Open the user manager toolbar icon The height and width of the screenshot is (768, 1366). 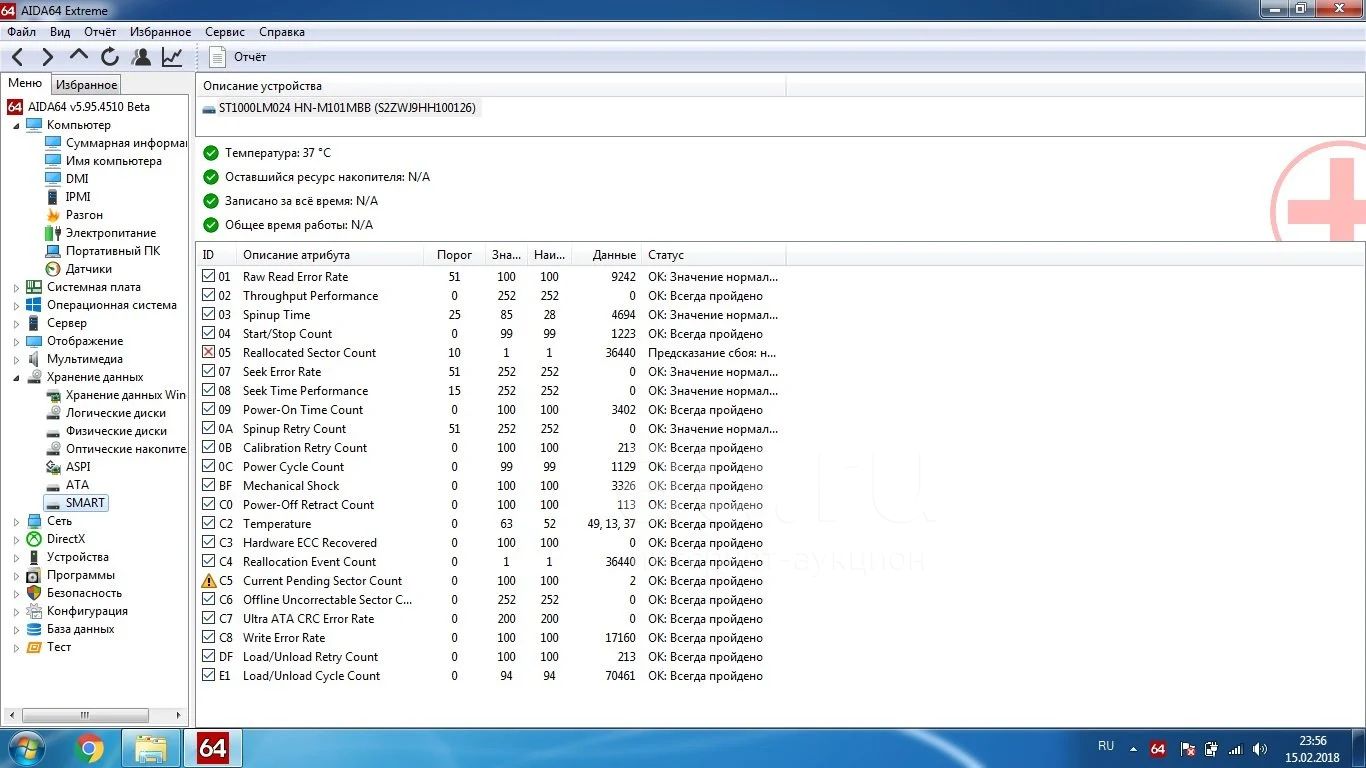click(x=142, y=57)
